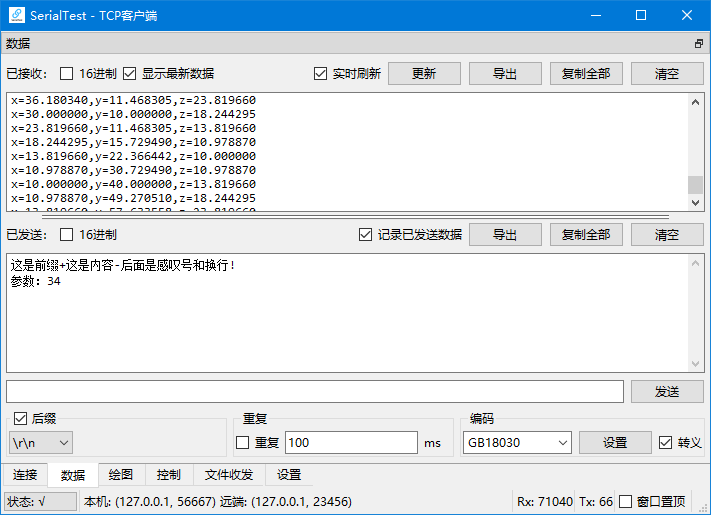Image resolution: width=711 pixels, height=515 pixels.
Task: Click the 发送 send button
Action: (667, 391)
